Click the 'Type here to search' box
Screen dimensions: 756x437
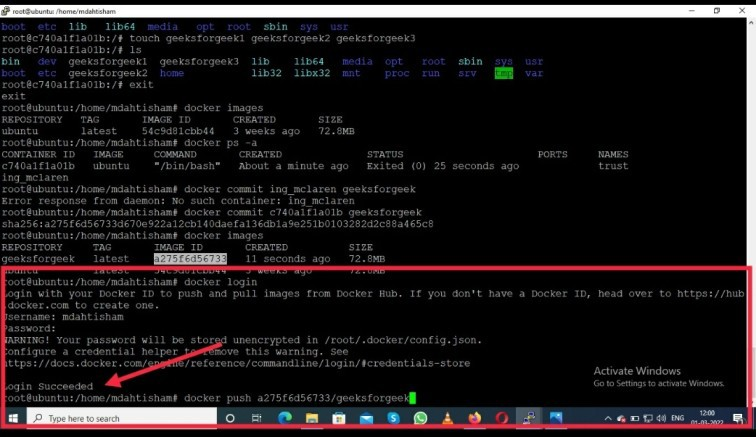point(122,418)
